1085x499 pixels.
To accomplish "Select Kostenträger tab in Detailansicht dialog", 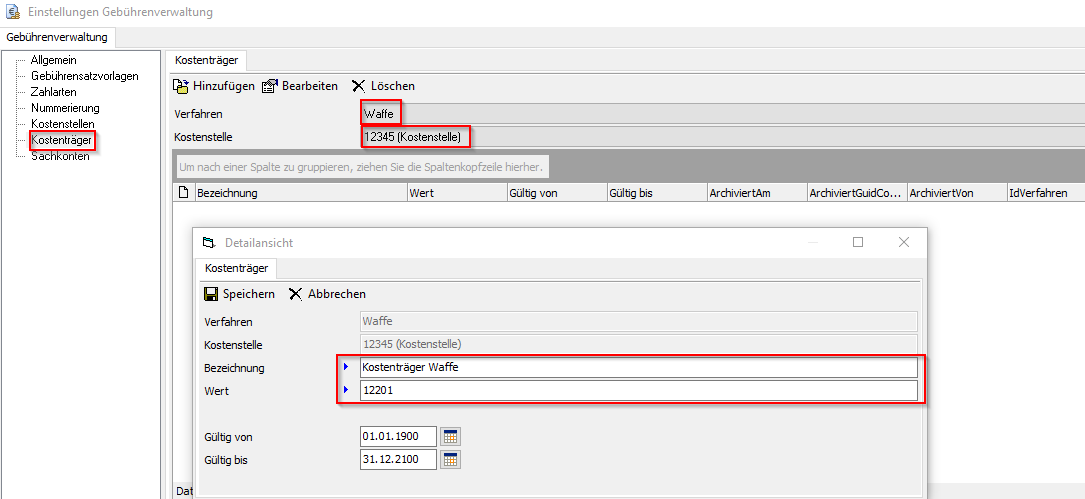I will (x=236, y=268).
